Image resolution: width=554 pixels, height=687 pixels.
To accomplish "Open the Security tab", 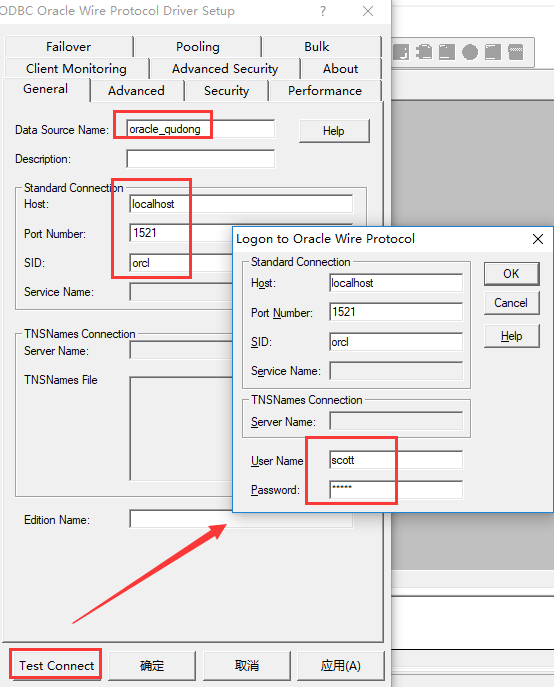I will point(226,91).
